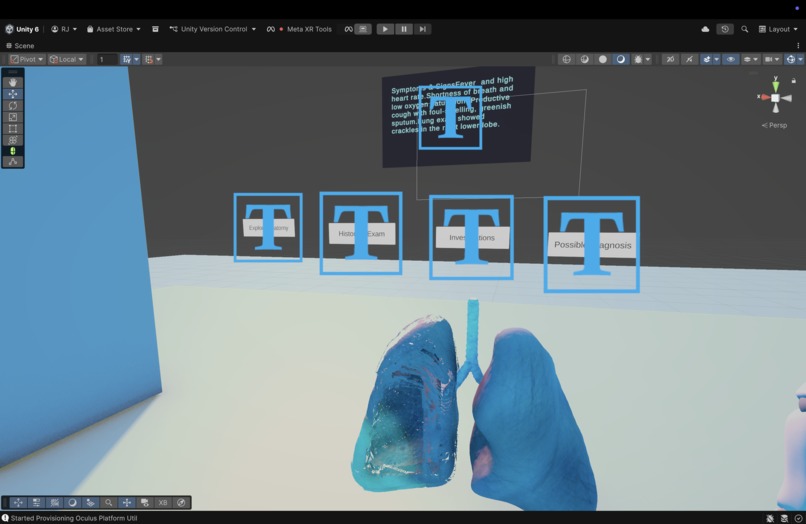Select the Rect transform tool
Screen dimensions: 806x524
coord(13,129)
